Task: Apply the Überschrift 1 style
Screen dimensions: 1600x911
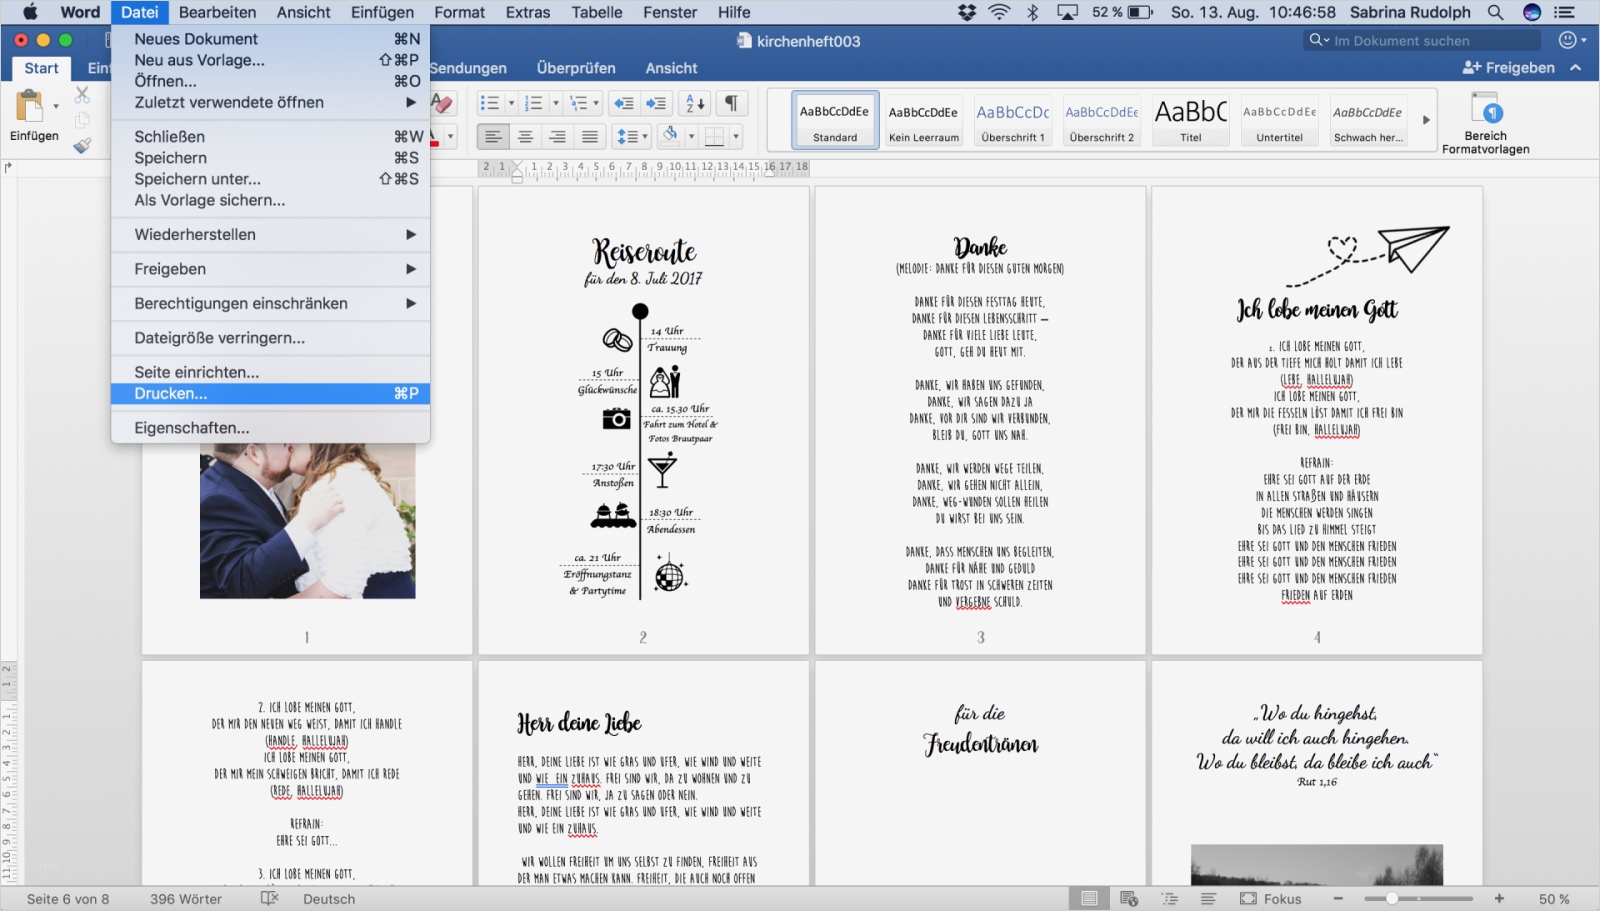Action: 1012,120
